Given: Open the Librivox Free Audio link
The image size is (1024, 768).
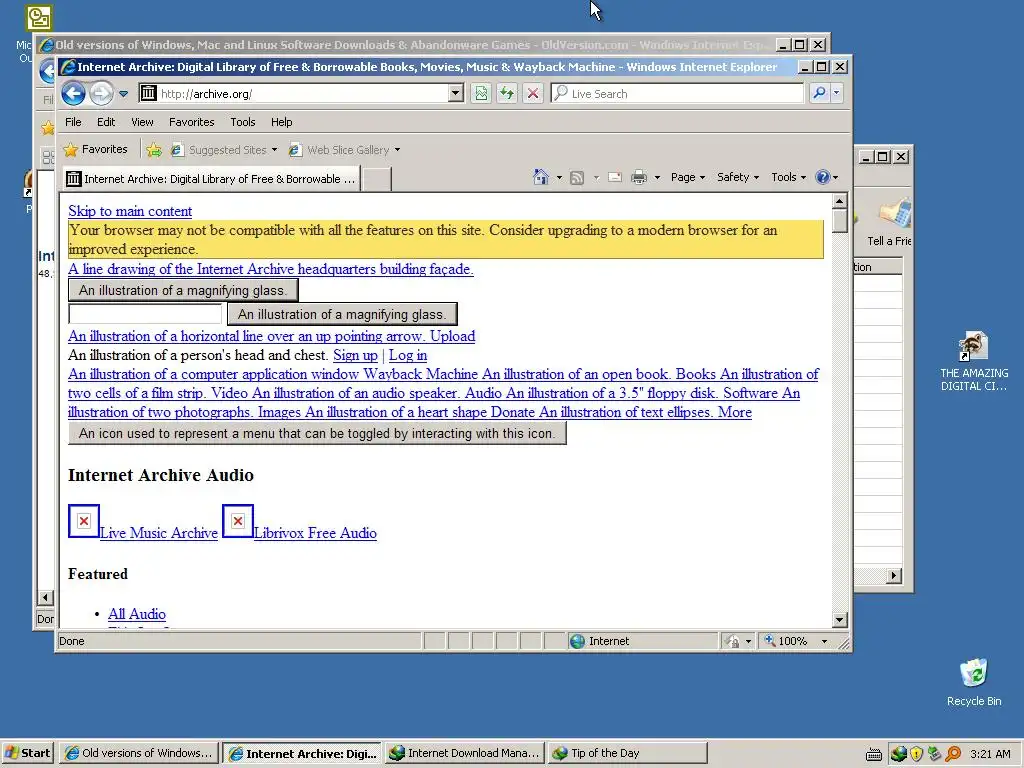Looking at the screenshot, I should 315,533.
